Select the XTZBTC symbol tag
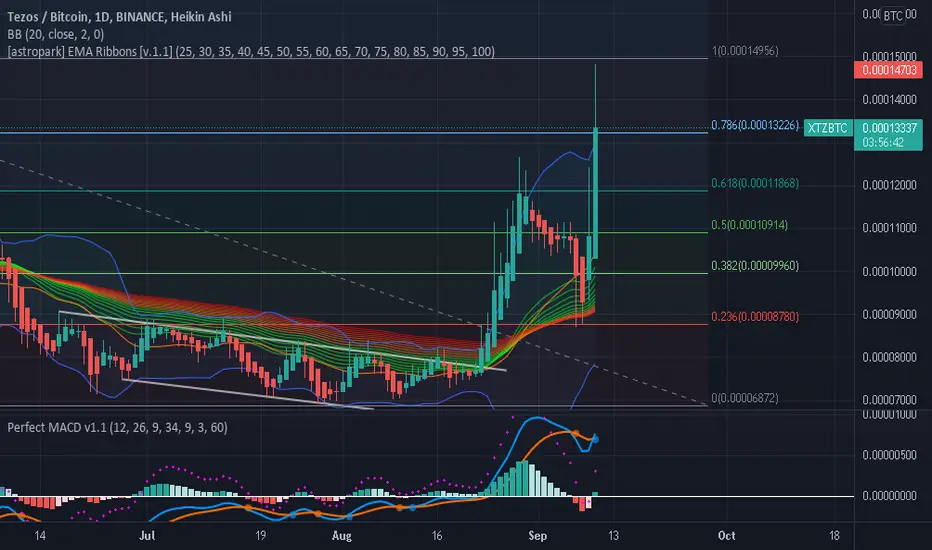 827,128
